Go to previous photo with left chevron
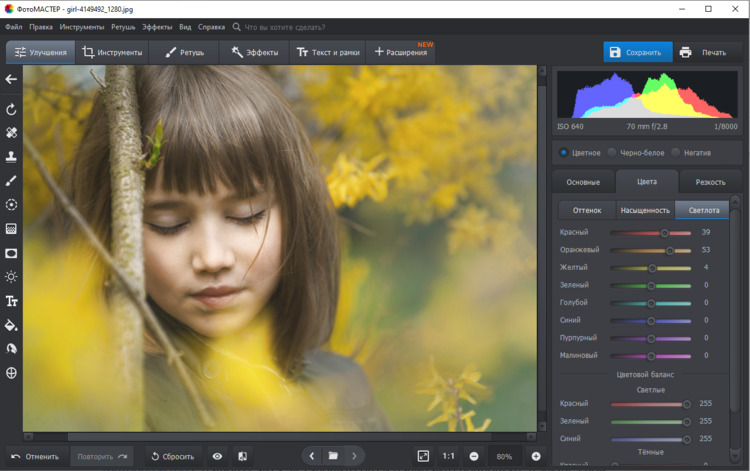750x471 pixels. [x=311, y=456]
